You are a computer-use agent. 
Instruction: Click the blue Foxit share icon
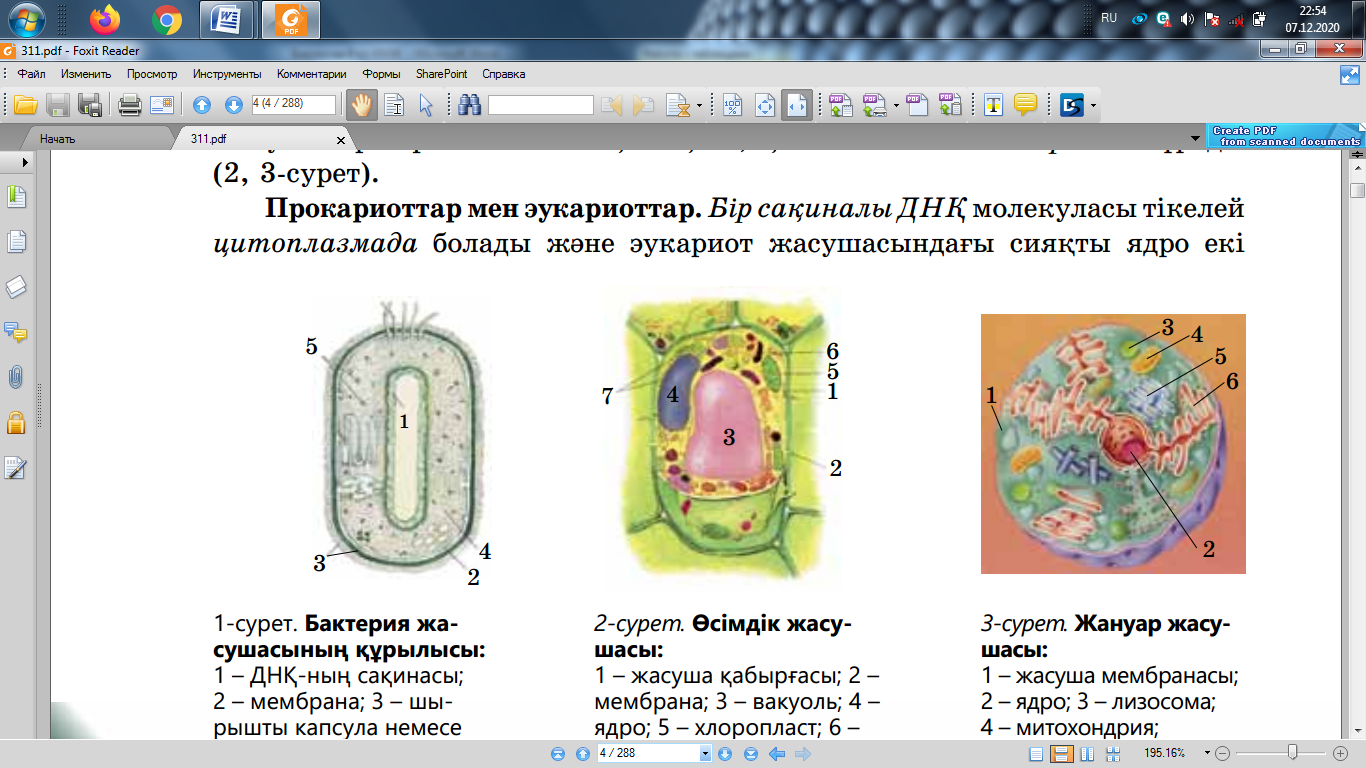(x=1072, y=105)
